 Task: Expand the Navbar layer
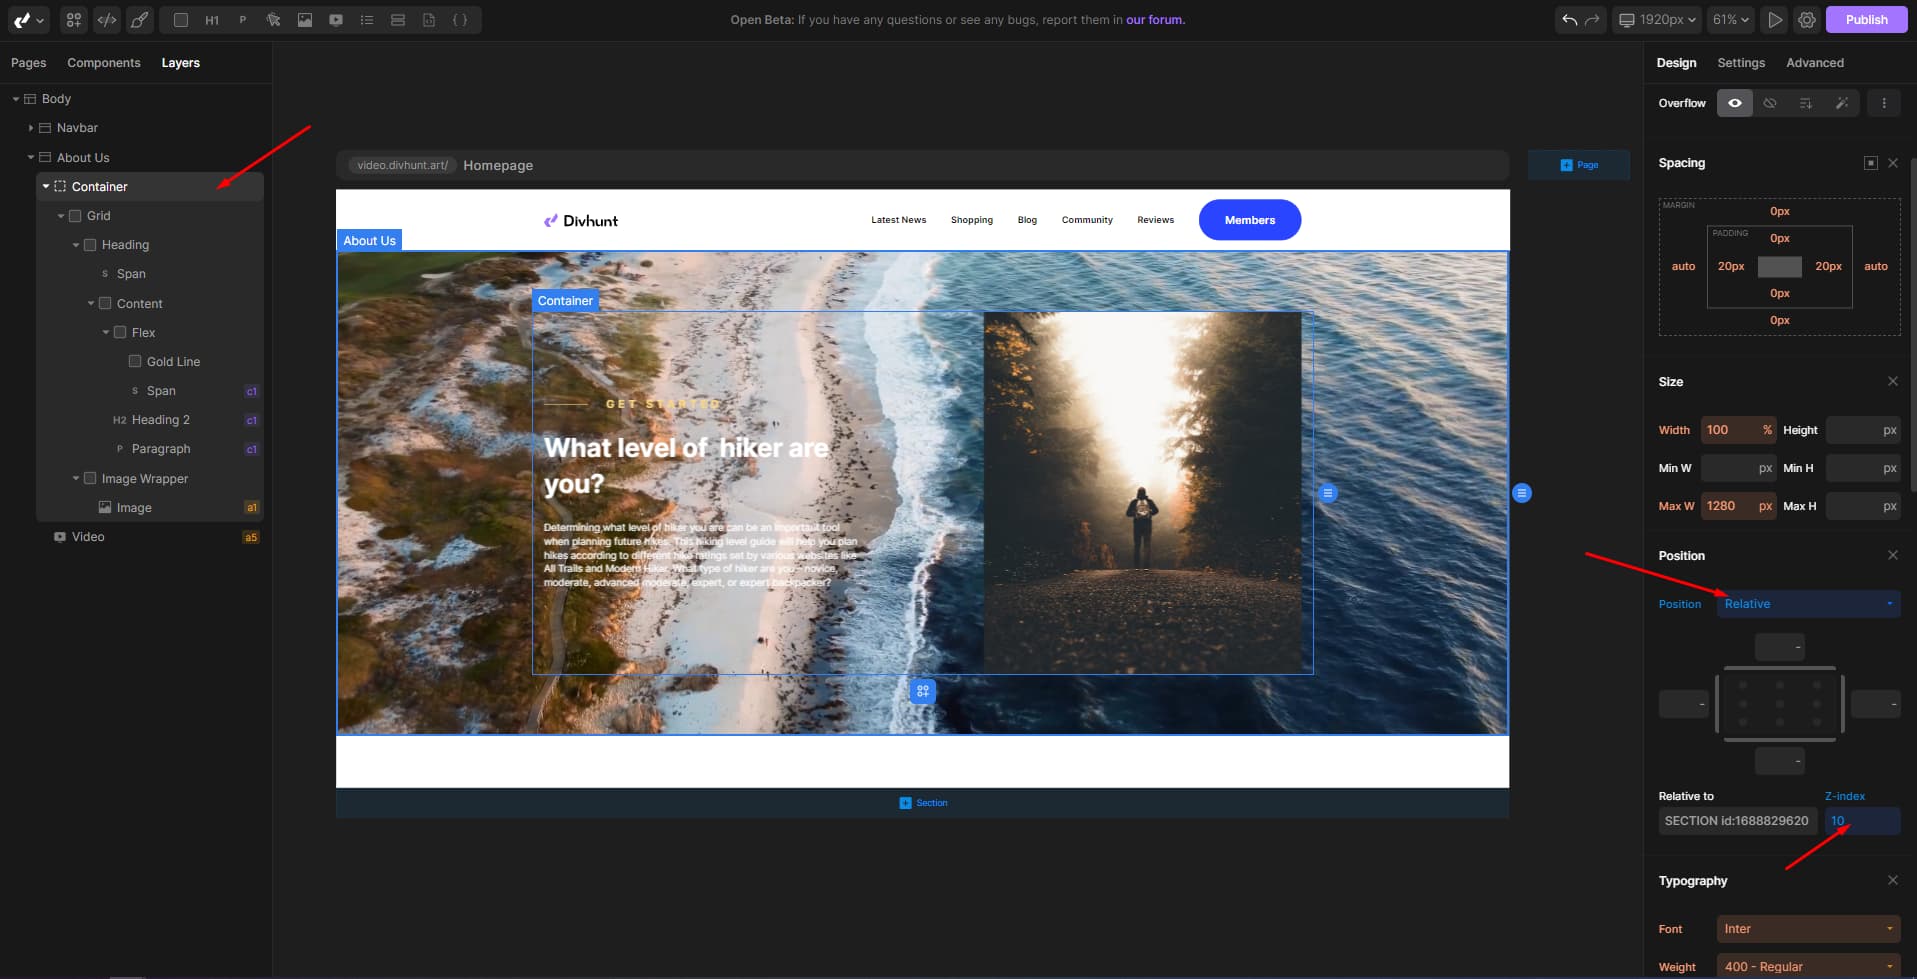click(31, 128)
